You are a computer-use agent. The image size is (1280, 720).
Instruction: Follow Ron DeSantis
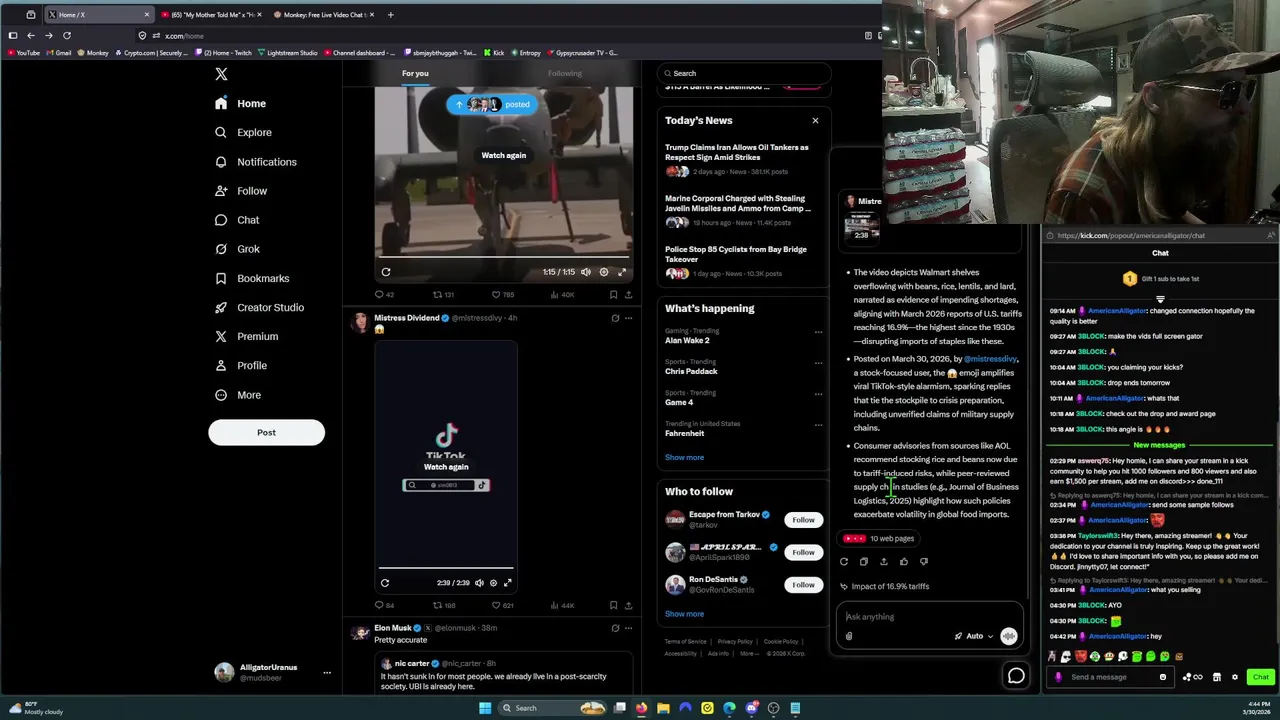tap(803, 585)
